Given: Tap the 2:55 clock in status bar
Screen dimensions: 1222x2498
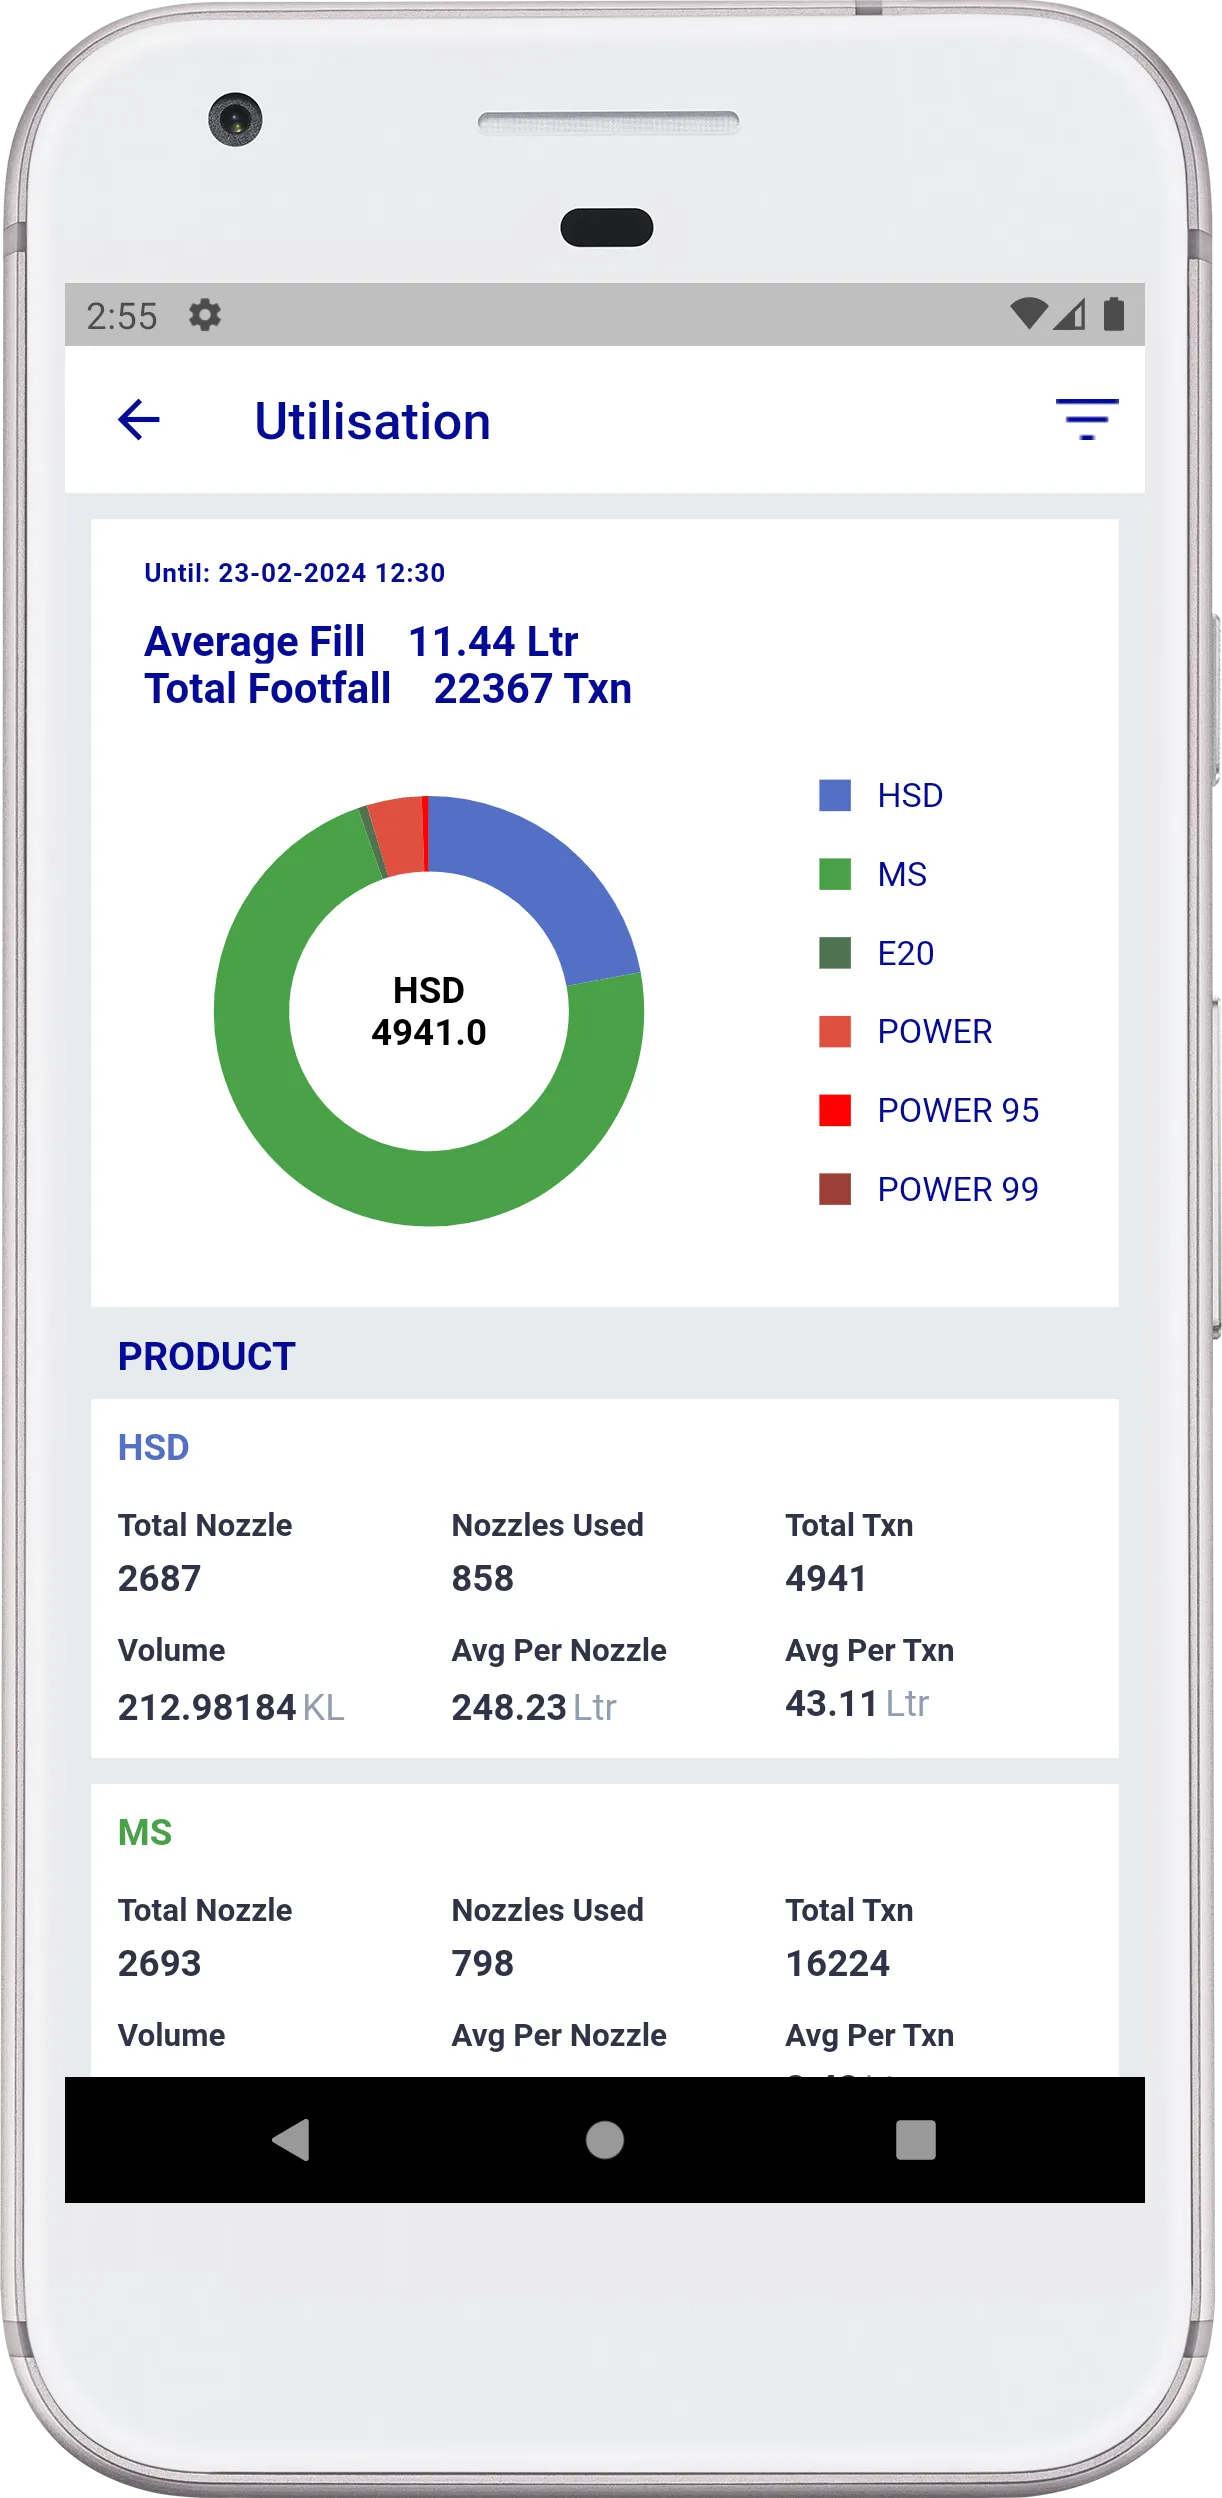Looking at the screenshot, I should [122, 316].
